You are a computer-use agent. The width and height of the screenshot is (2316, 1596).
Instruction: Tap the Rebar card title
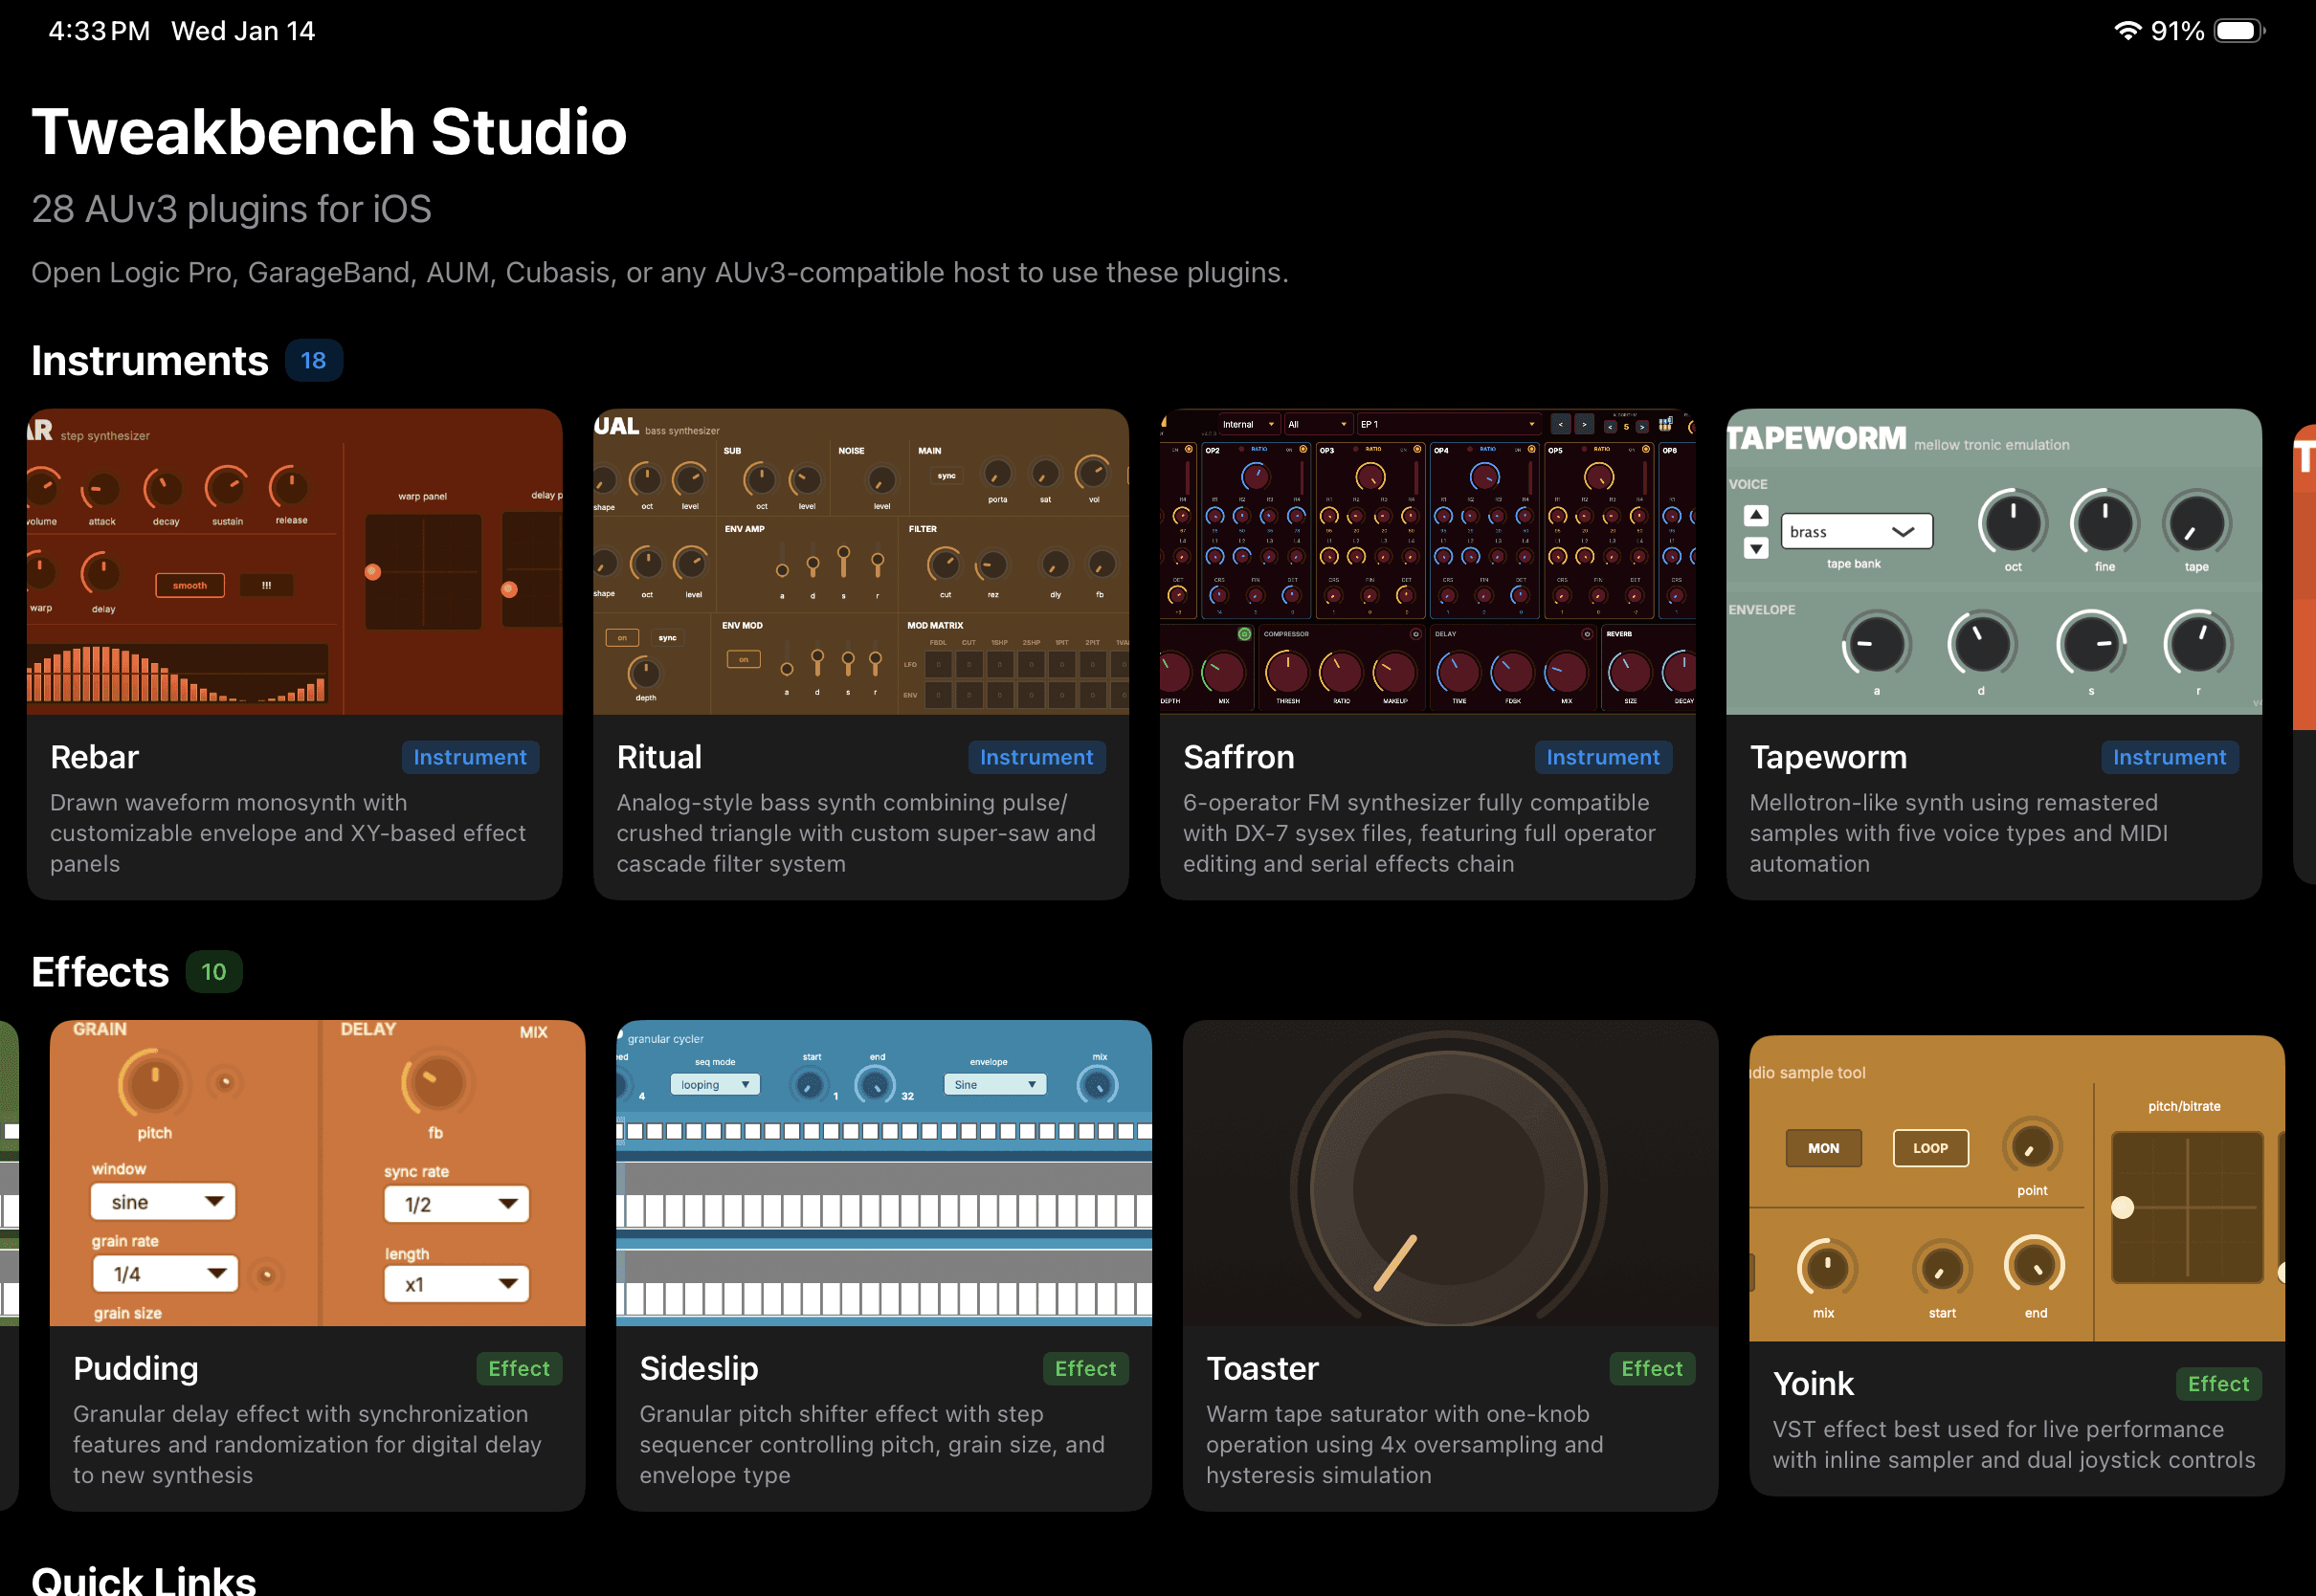[94, 757]
